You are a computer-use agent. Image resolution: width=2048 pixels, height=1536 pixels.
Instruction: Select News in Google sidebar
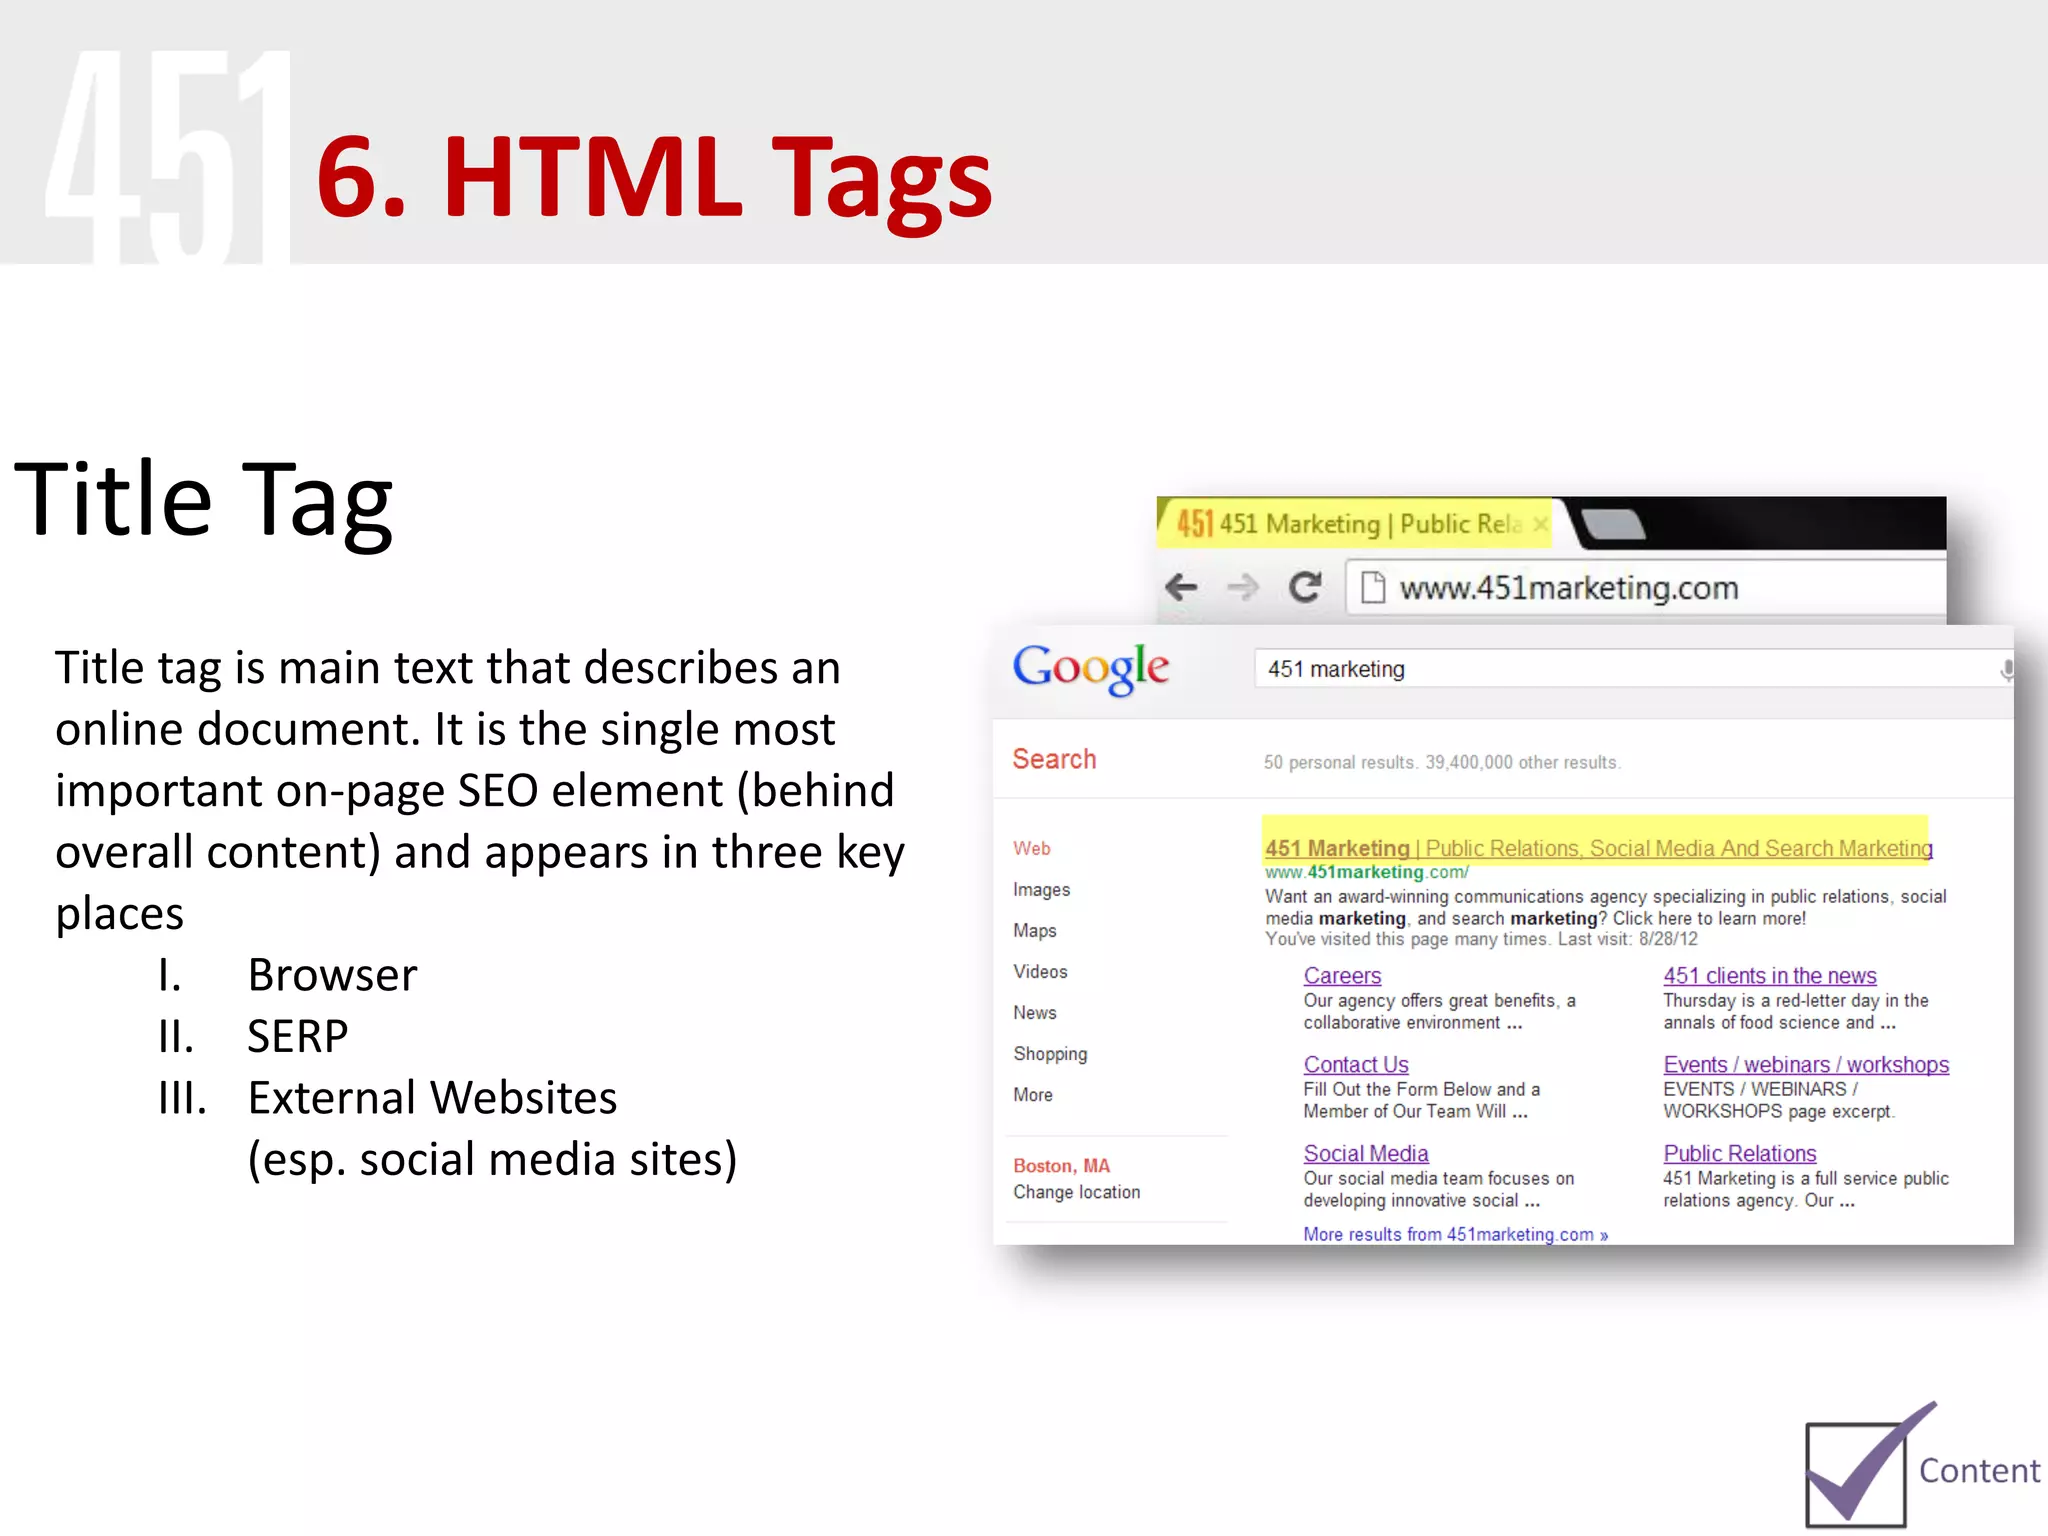click(x=1034, y=1012)
